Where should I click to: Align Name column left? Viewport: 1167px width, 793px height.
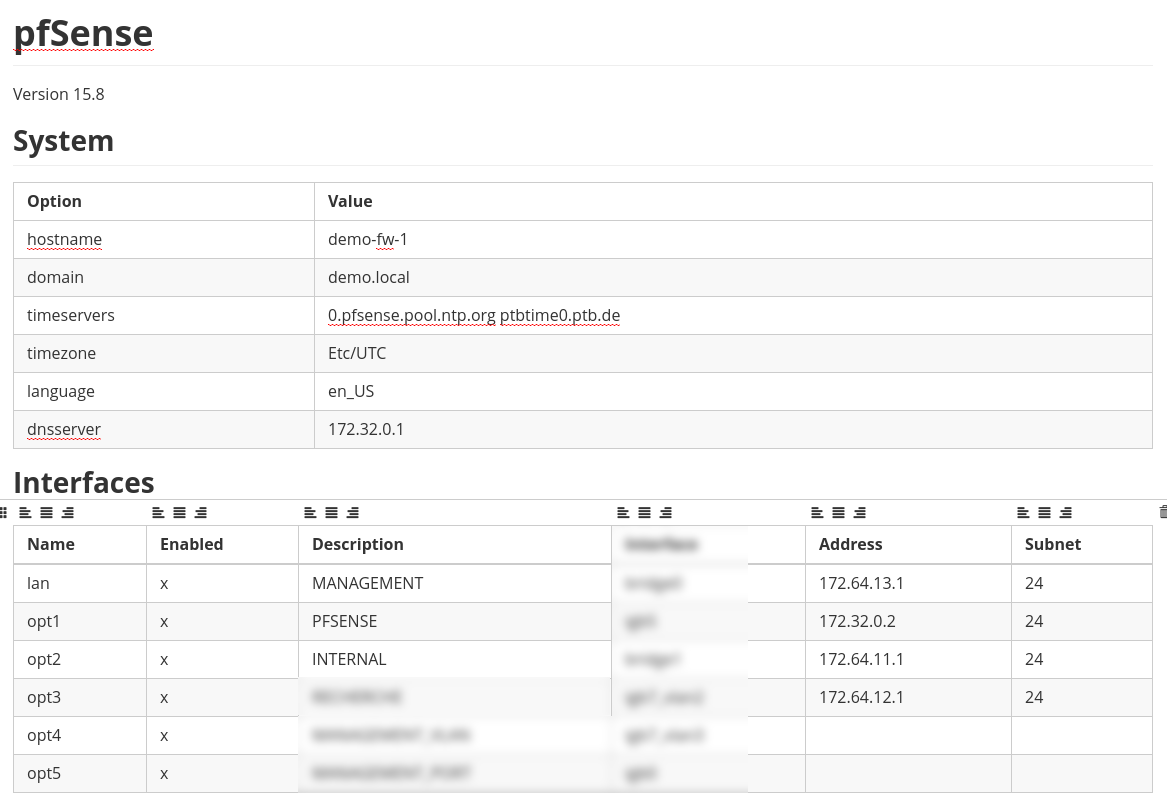point(25,512)
